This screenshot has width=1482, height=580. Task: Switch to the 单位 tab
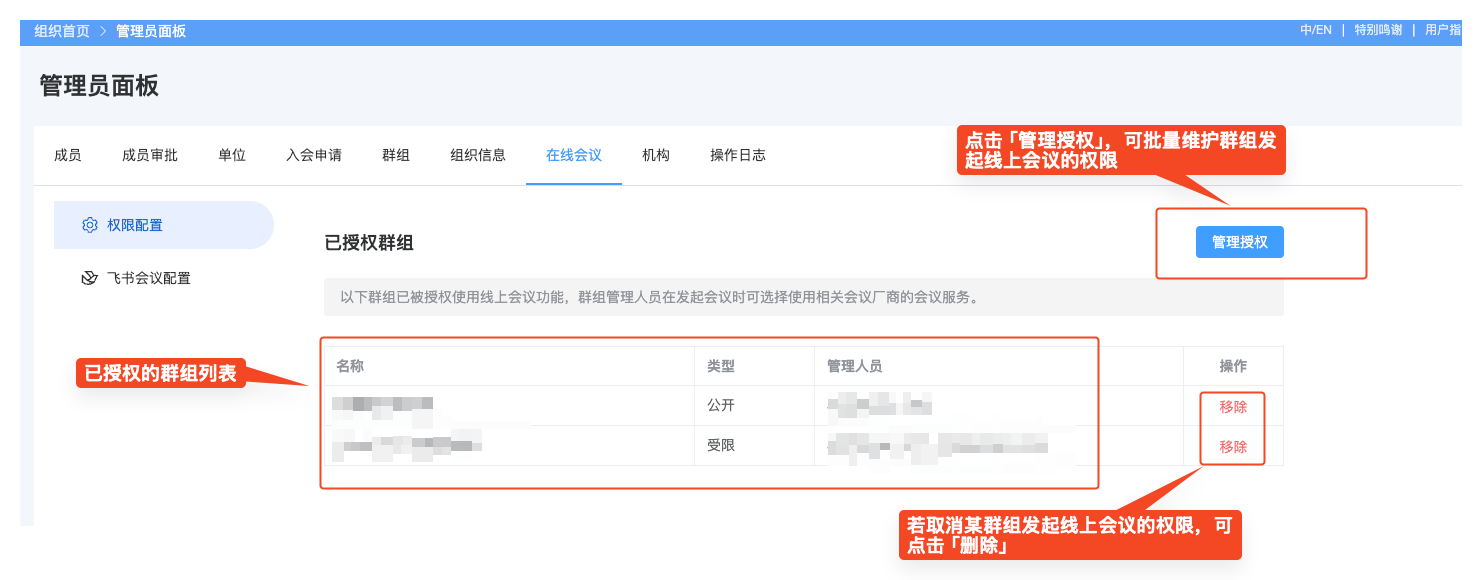pyautogui.click(x=230, y=155)
